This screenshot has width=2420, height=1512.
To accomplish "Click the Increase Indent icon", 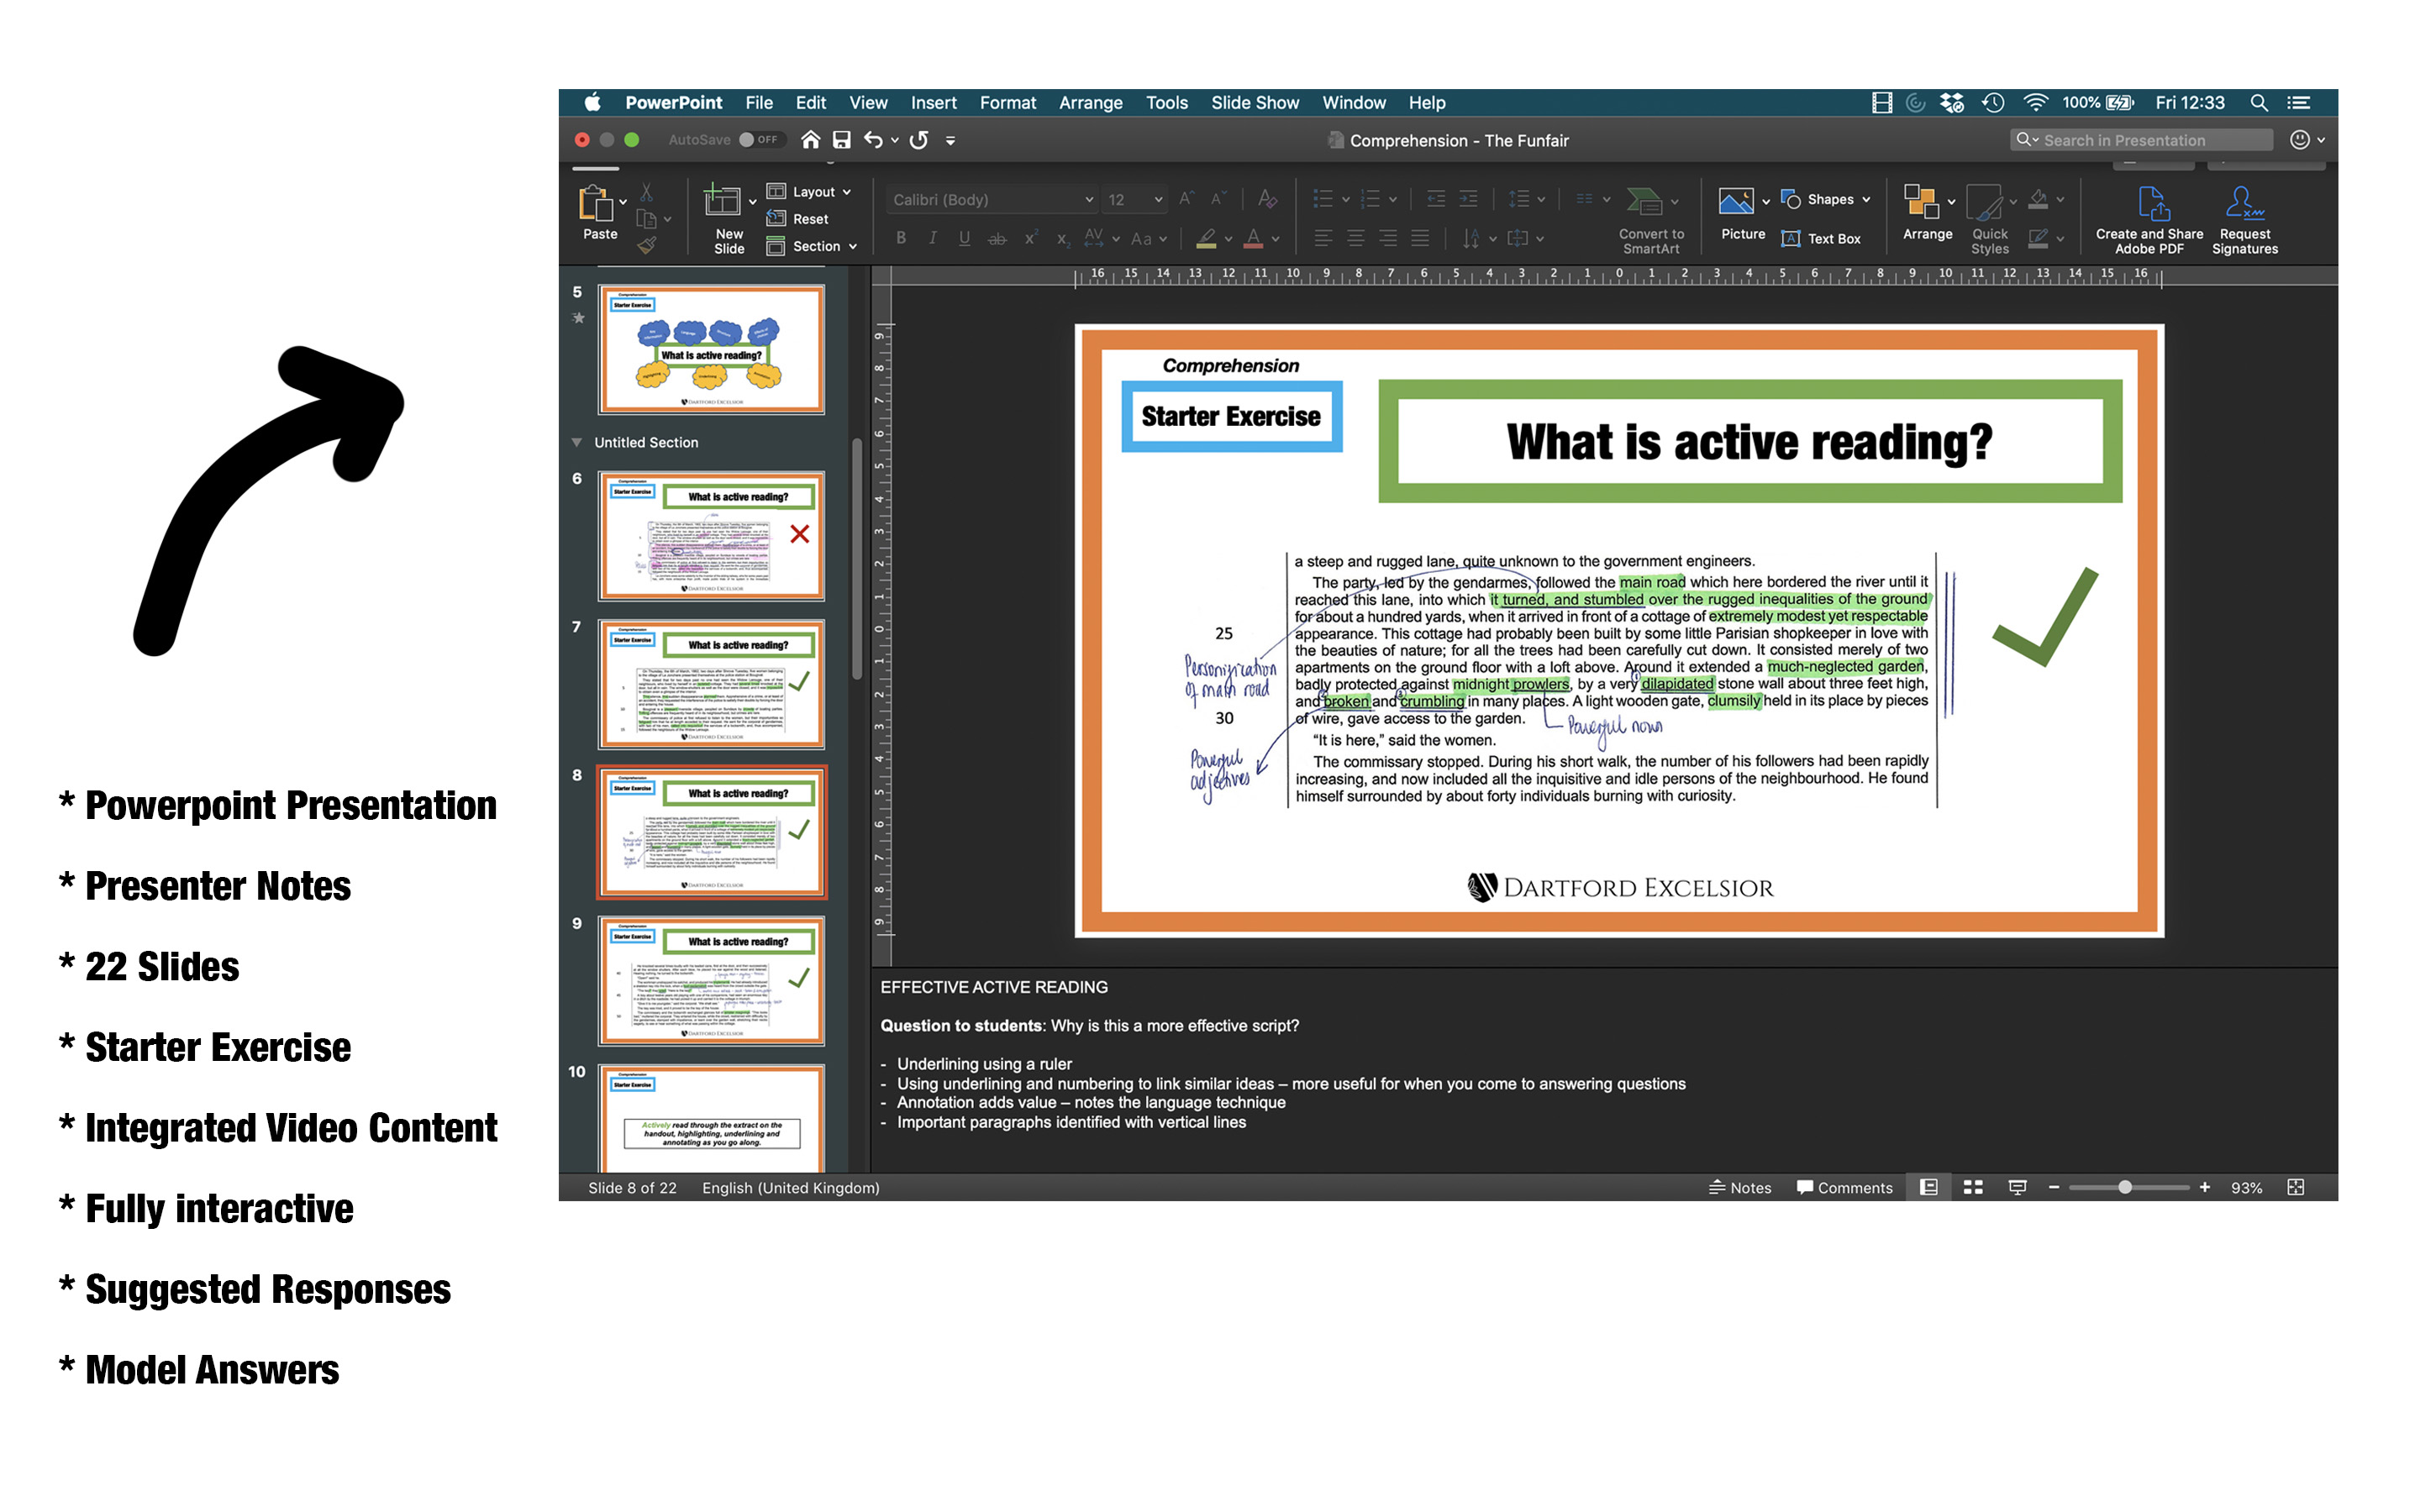I will coord(1468,199).
